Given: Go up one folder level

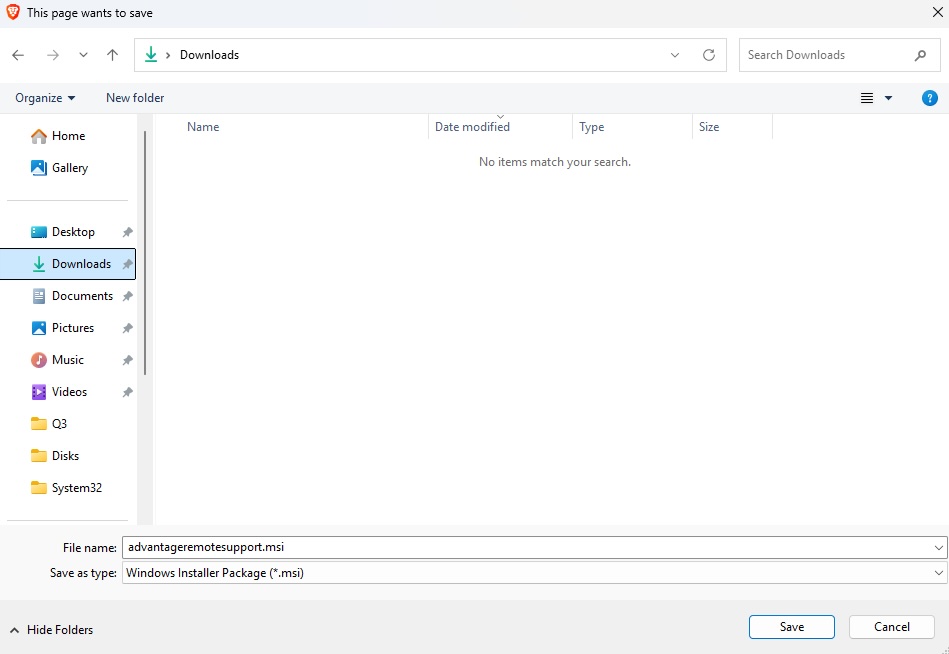Looking at the screenshot, I should click(x=113, y=55).
